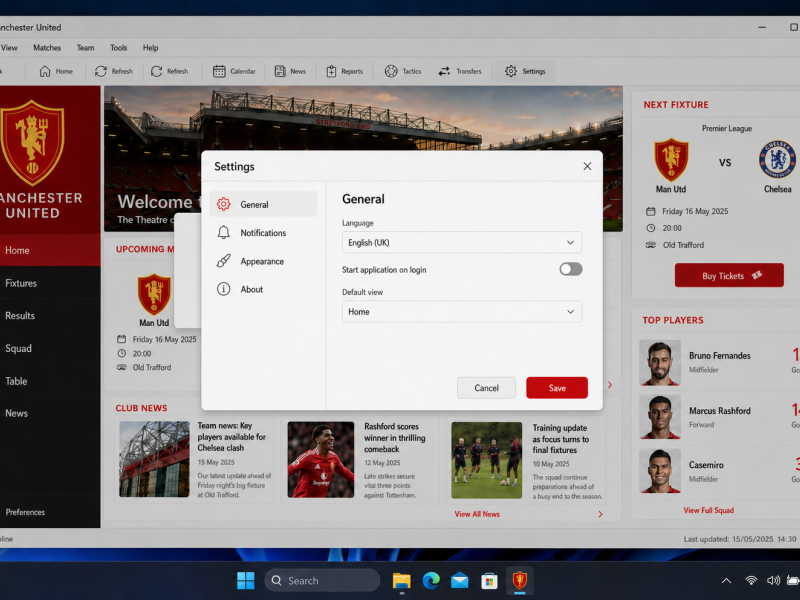Viewport: 800px width, 600px height.
Task: Select Table in the sidebar
Action: [x=50, y=381]
